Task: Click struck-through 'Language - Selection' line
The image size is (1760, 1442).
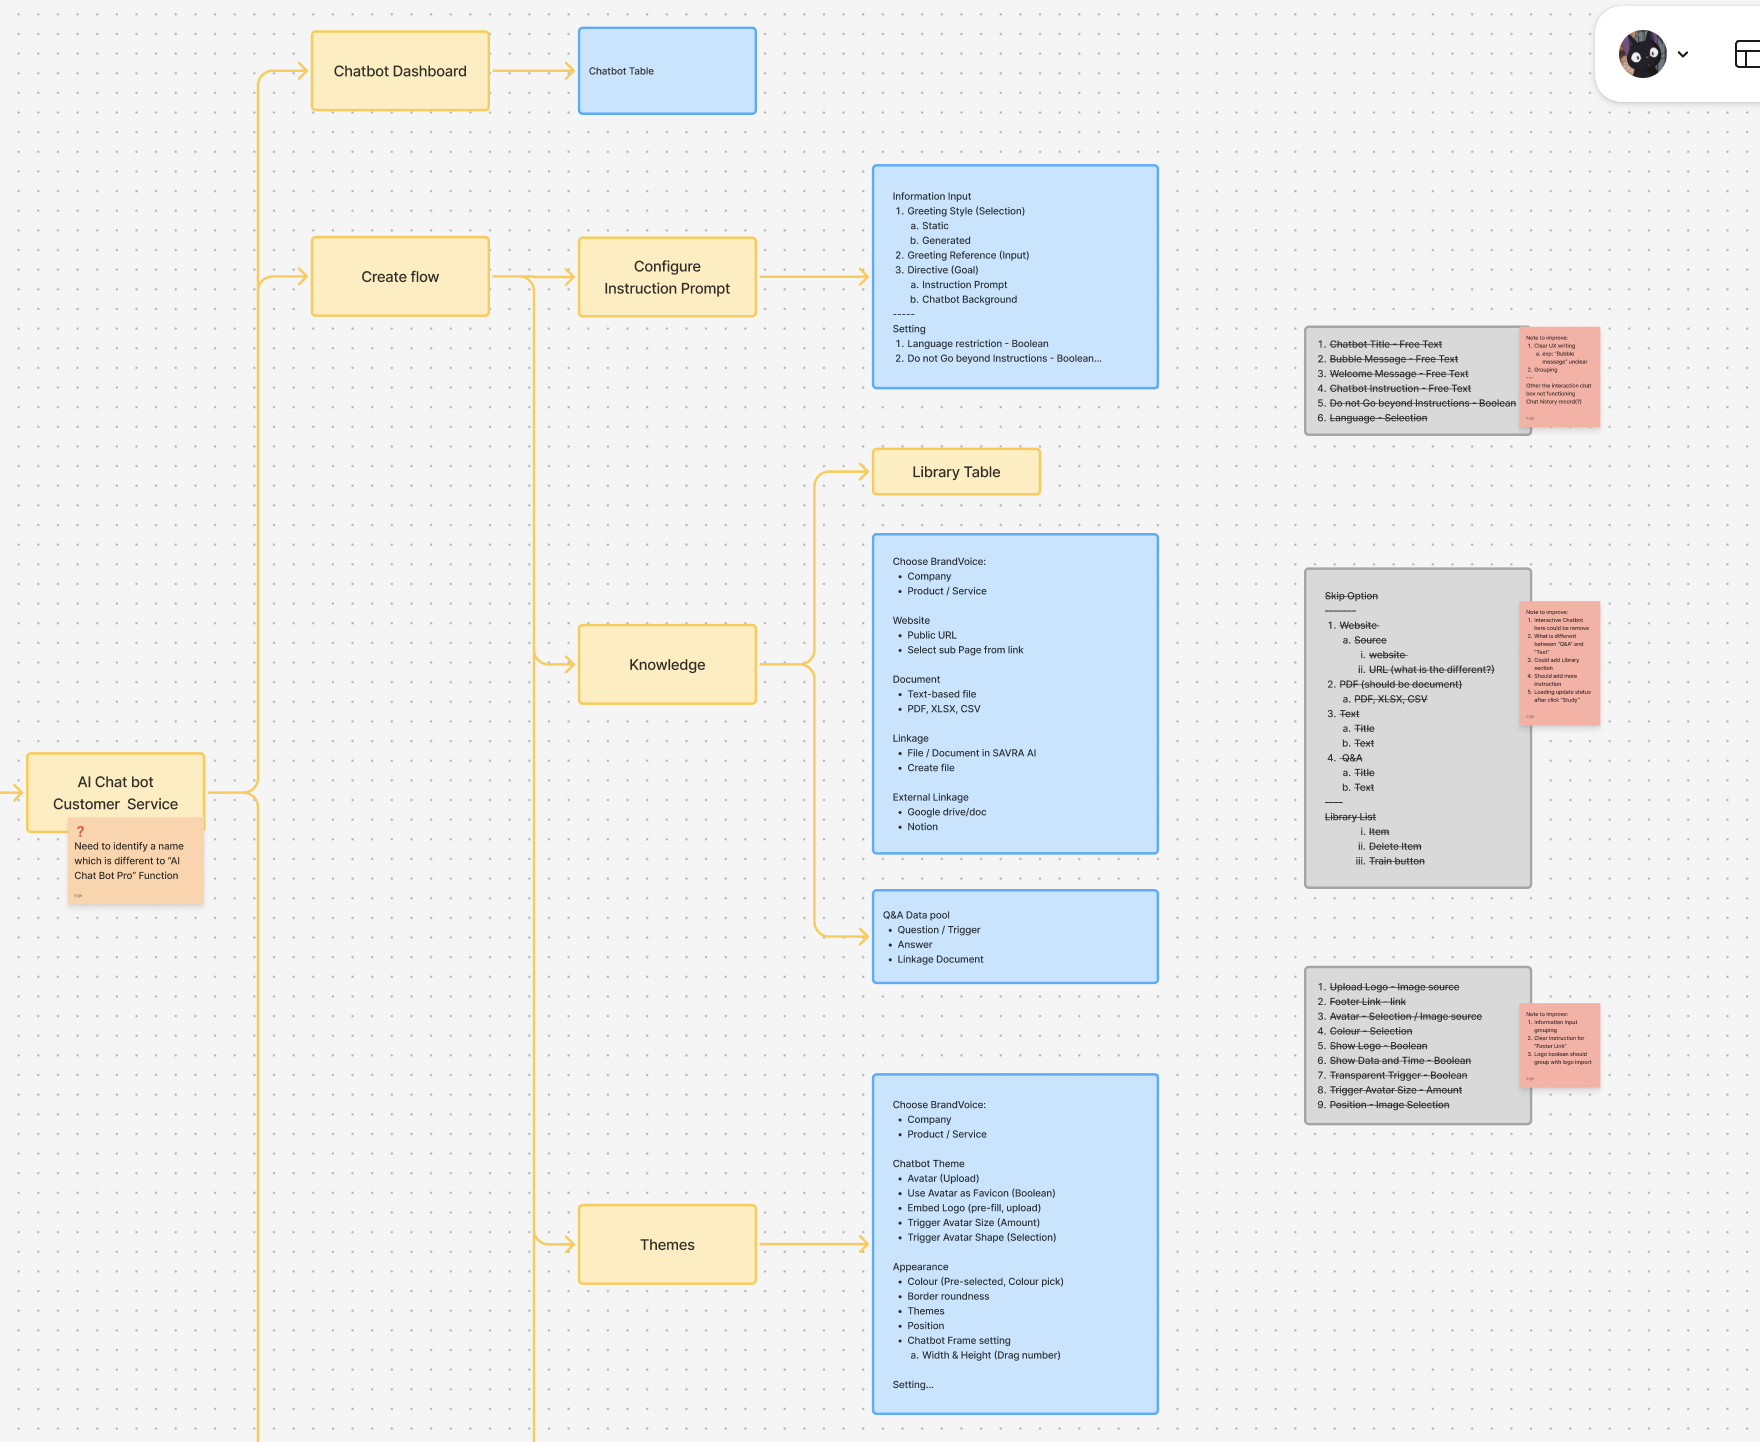Action: coord(1378,418)
